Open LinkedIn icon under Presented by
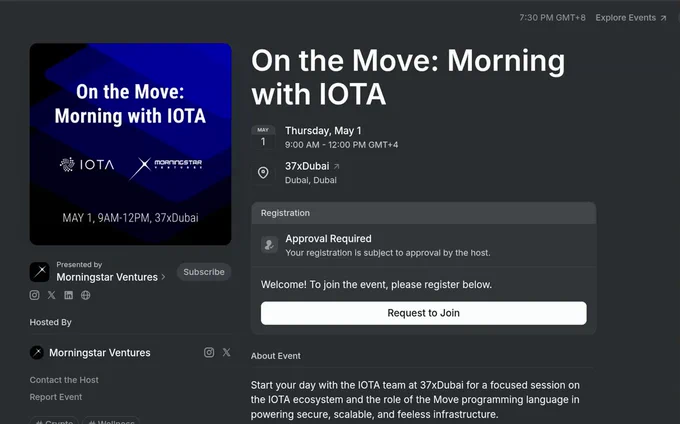This screenshot has width=680, height=424. [69, 295]
